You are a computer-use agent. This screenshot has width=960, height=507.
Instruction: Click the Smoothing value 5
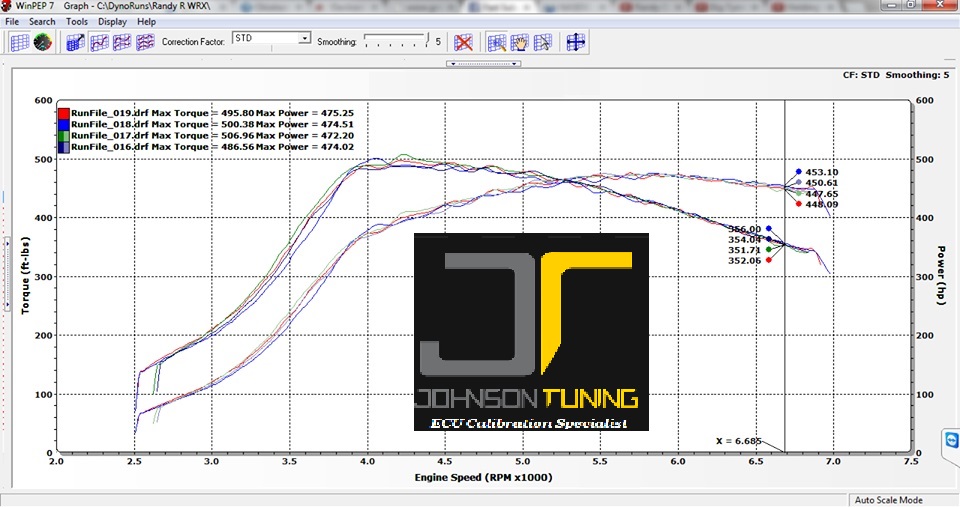[x=438, y=42]
